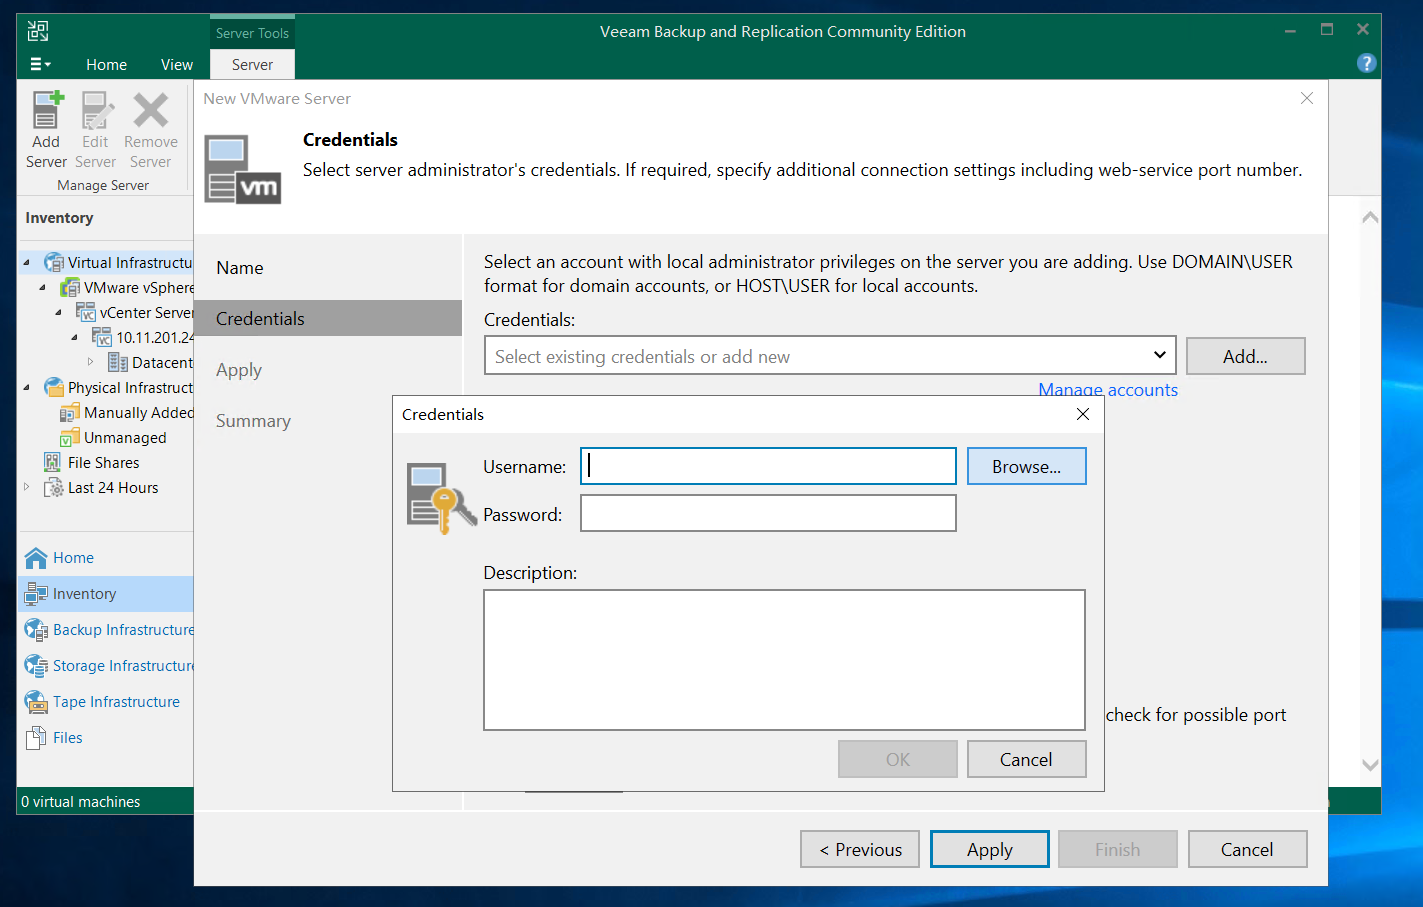
Task: Select the Unmanaged group icon
Action: click(x=70, y=438)
